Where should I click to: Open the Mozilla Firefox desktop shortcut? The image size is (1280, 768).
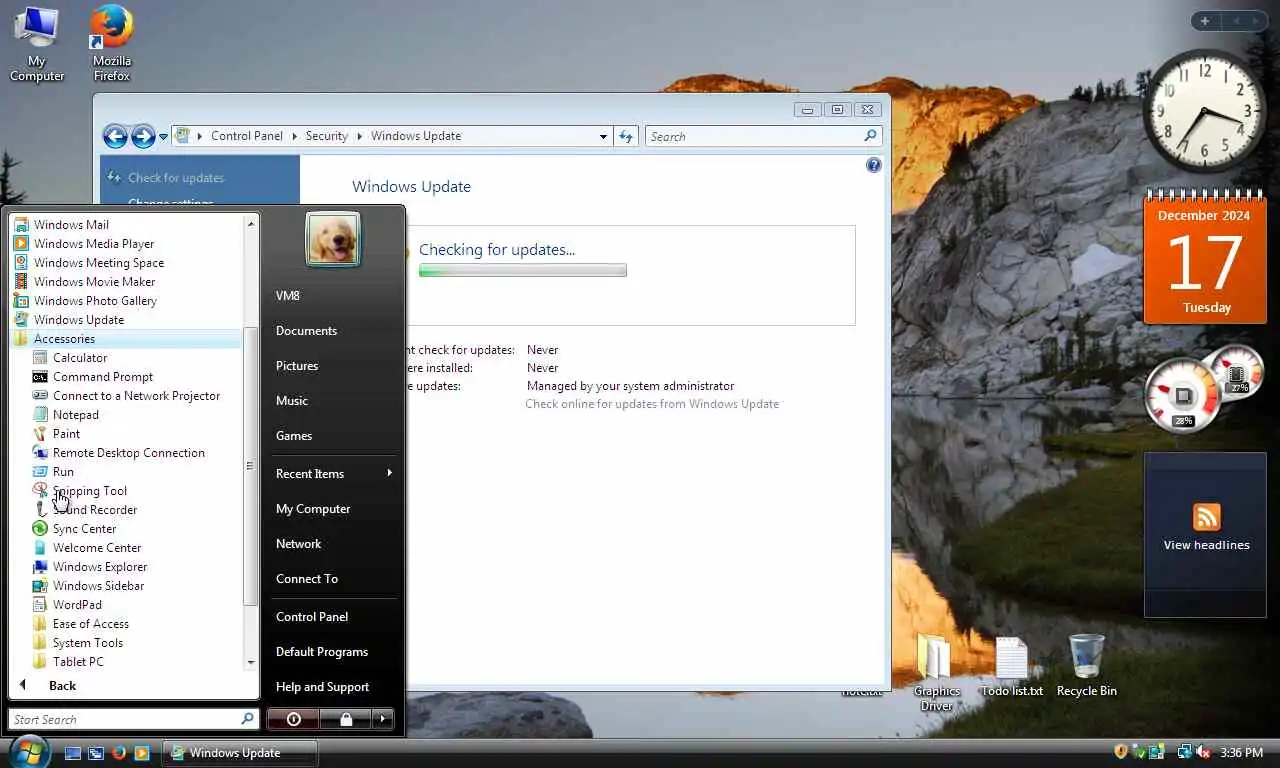[x=112, y=44]
